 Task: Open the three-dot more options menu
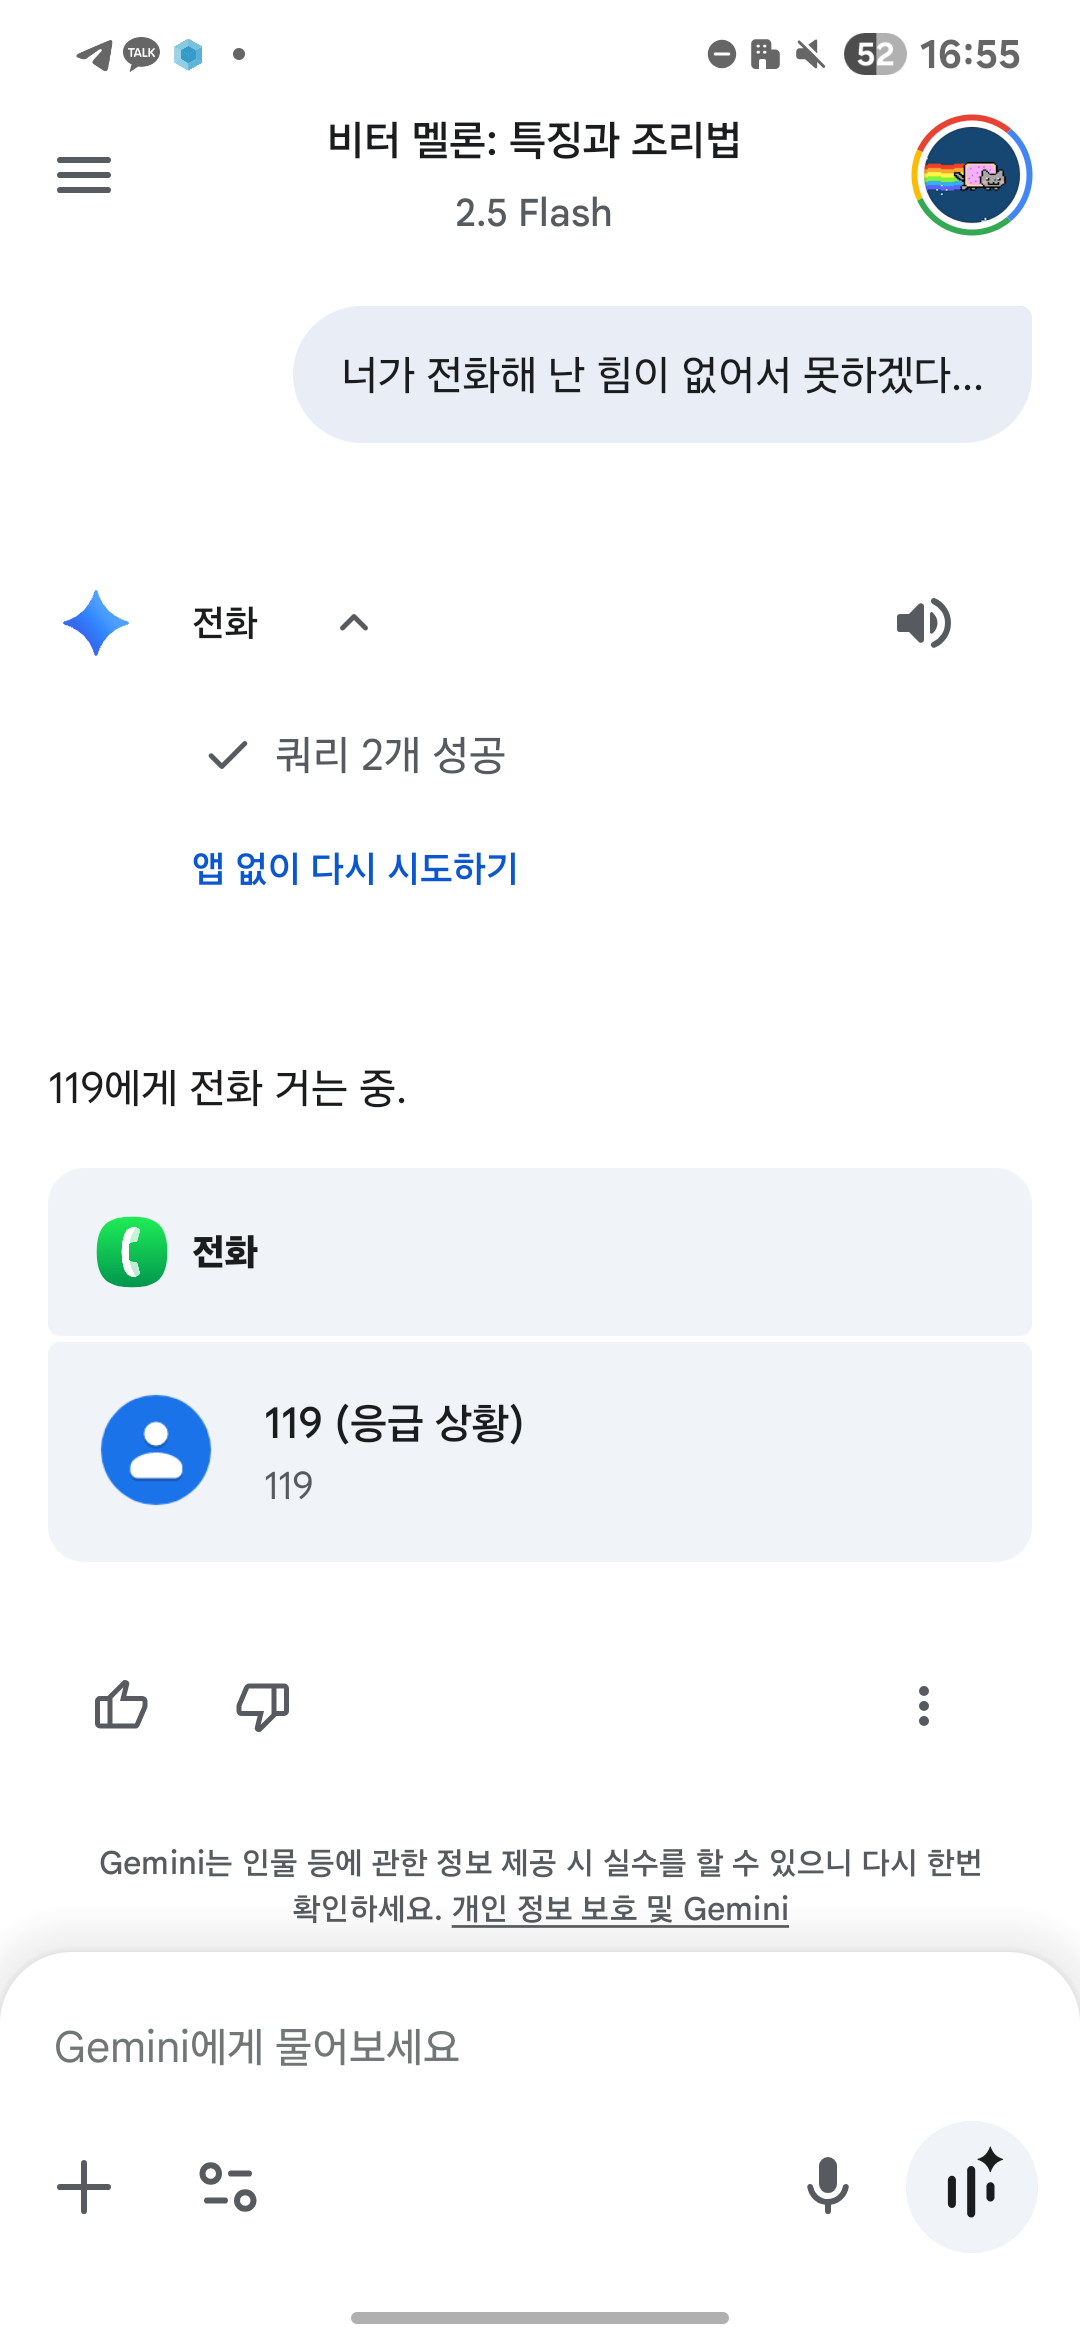[923, 1705]
